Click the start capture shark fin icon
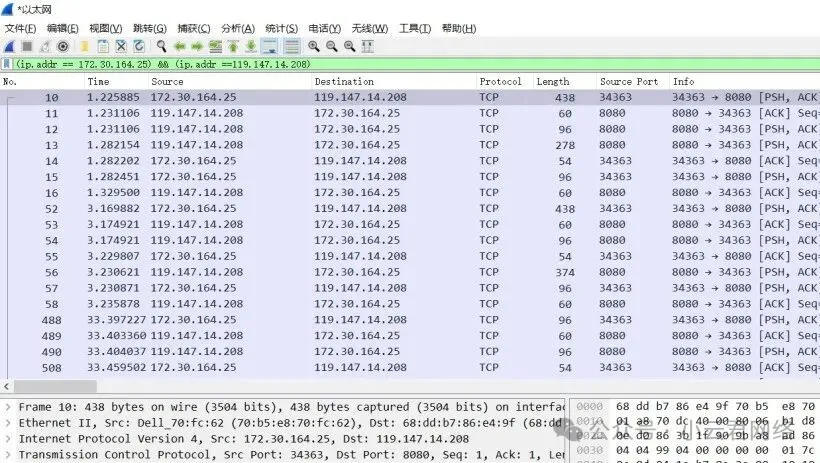 click(9, 46)
